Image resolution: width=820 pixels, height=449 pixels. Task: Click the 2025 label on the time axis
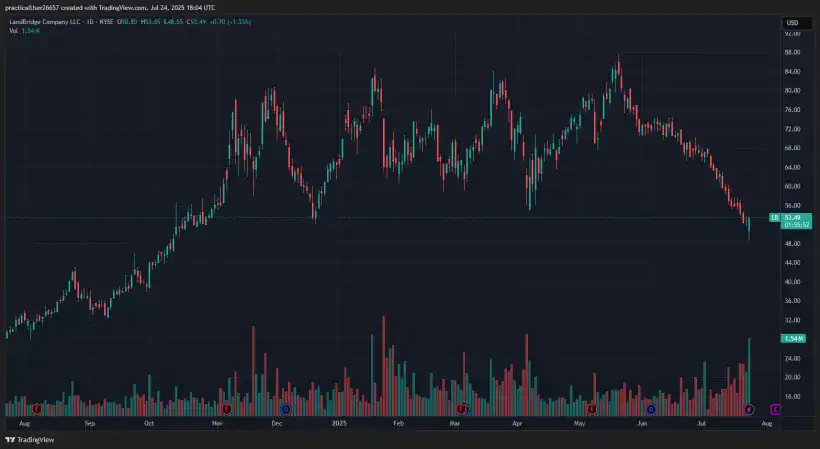click(338, 424)
